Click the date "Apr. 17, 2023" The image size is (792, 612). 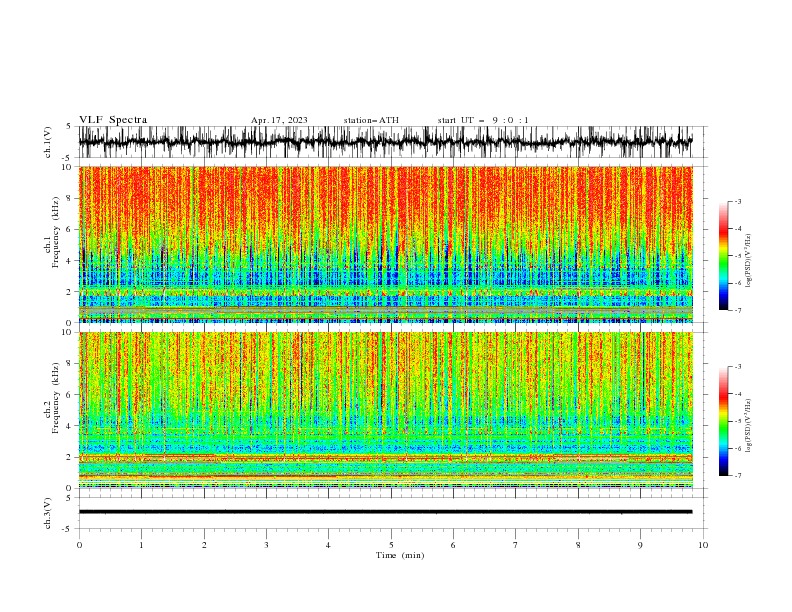[279, 120]
